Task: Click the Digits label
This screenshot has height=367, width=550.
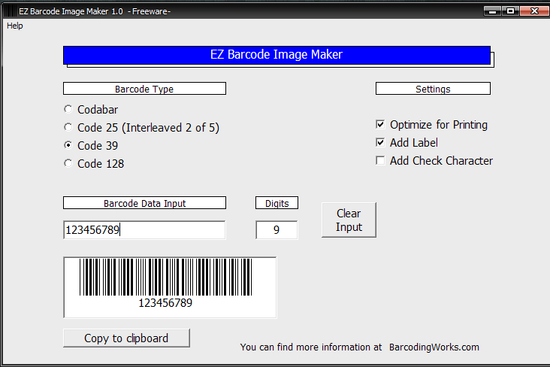Action: [277, 203]
